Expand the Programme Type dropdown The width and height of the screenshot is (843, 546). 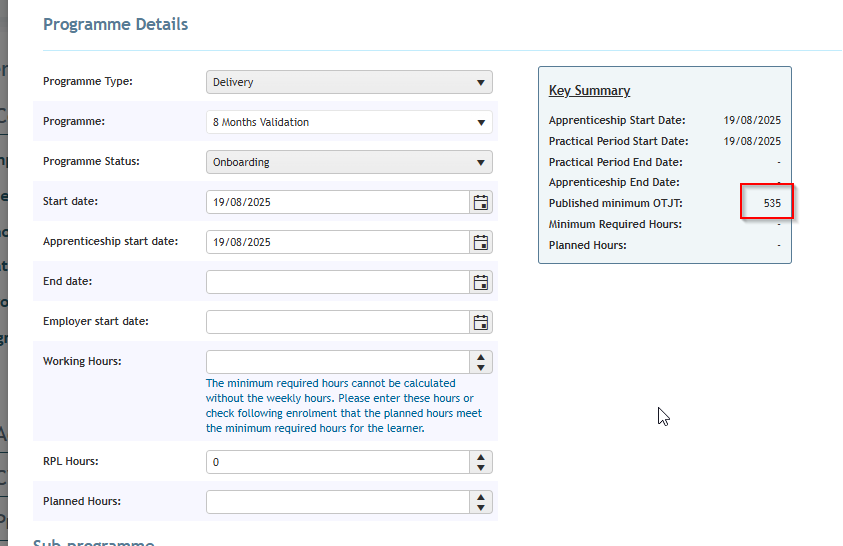349,82
